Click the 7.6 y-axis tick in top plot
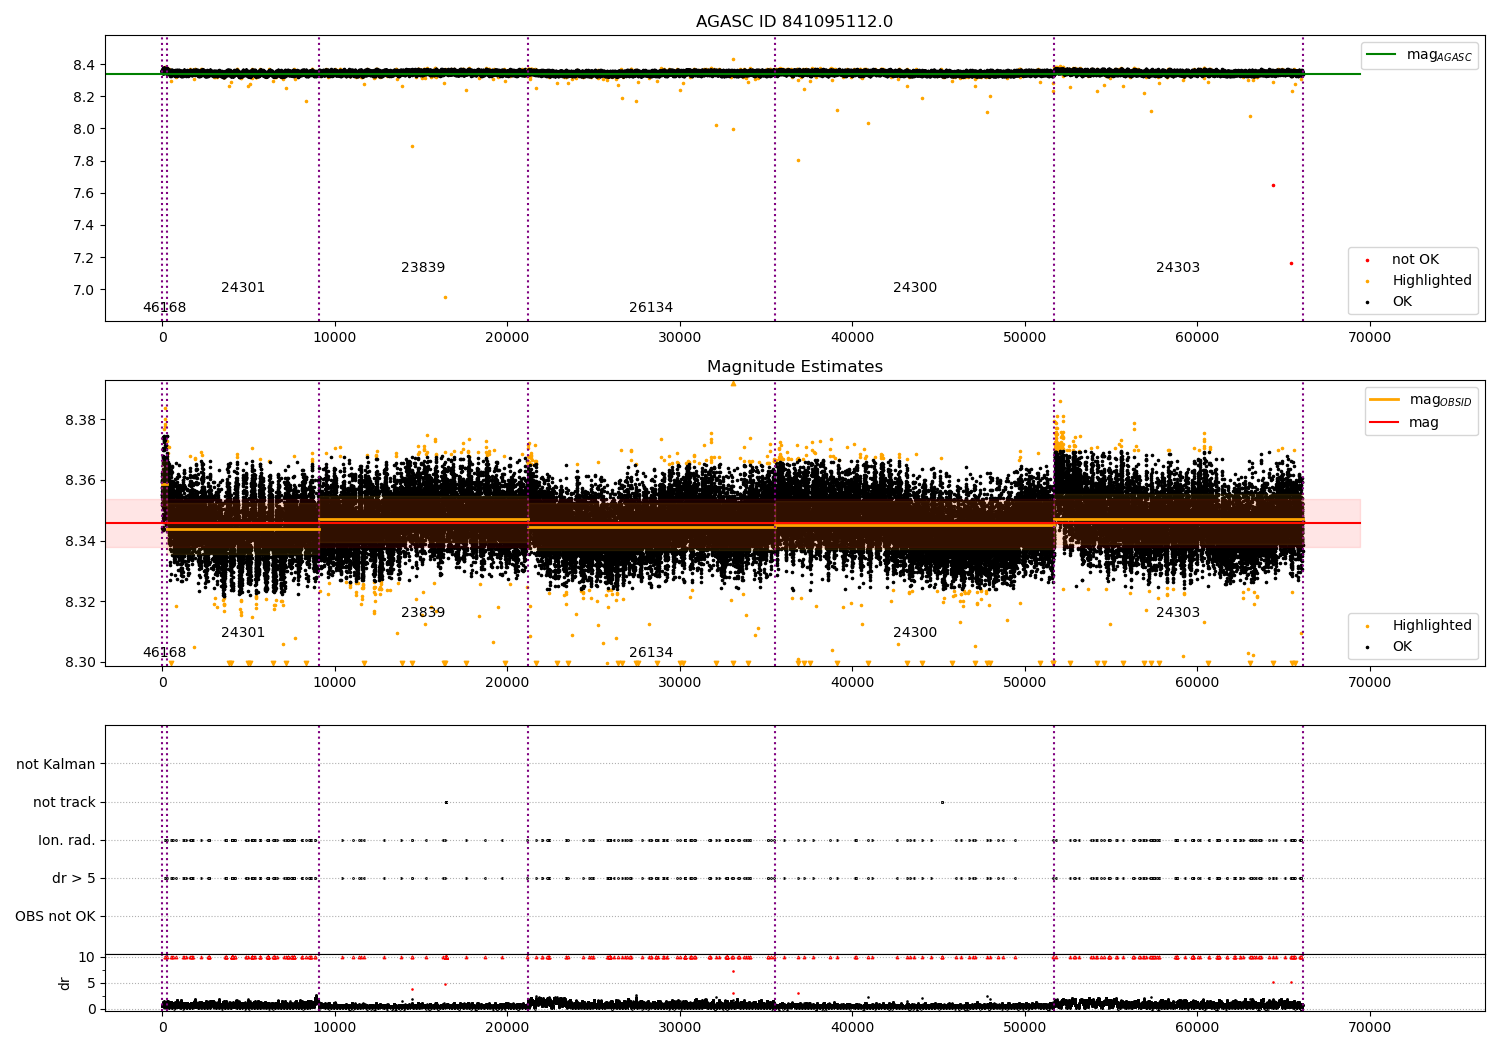 [x=84, y=194]
